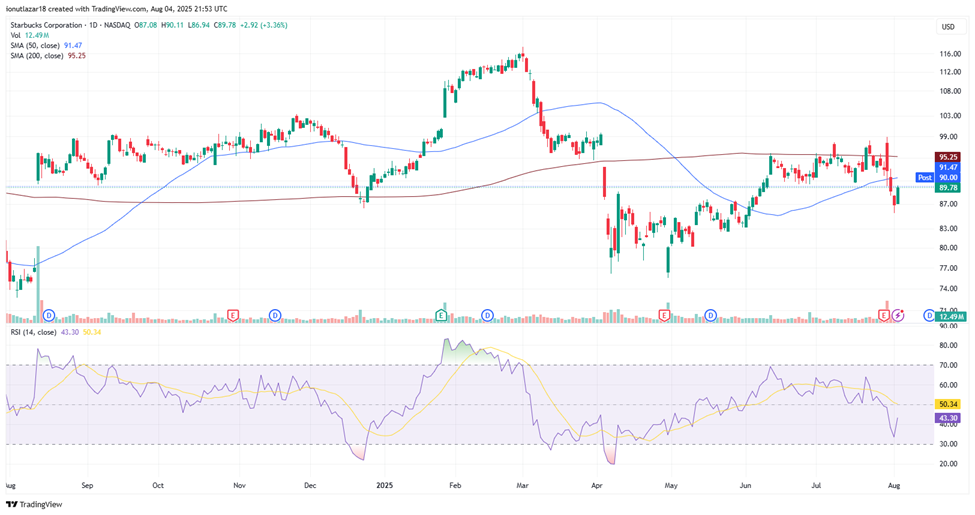The width and height of the screenshot is (975, 515).
Task: Select the rightmost dividend D marker
Action: (x=931, y=315)
